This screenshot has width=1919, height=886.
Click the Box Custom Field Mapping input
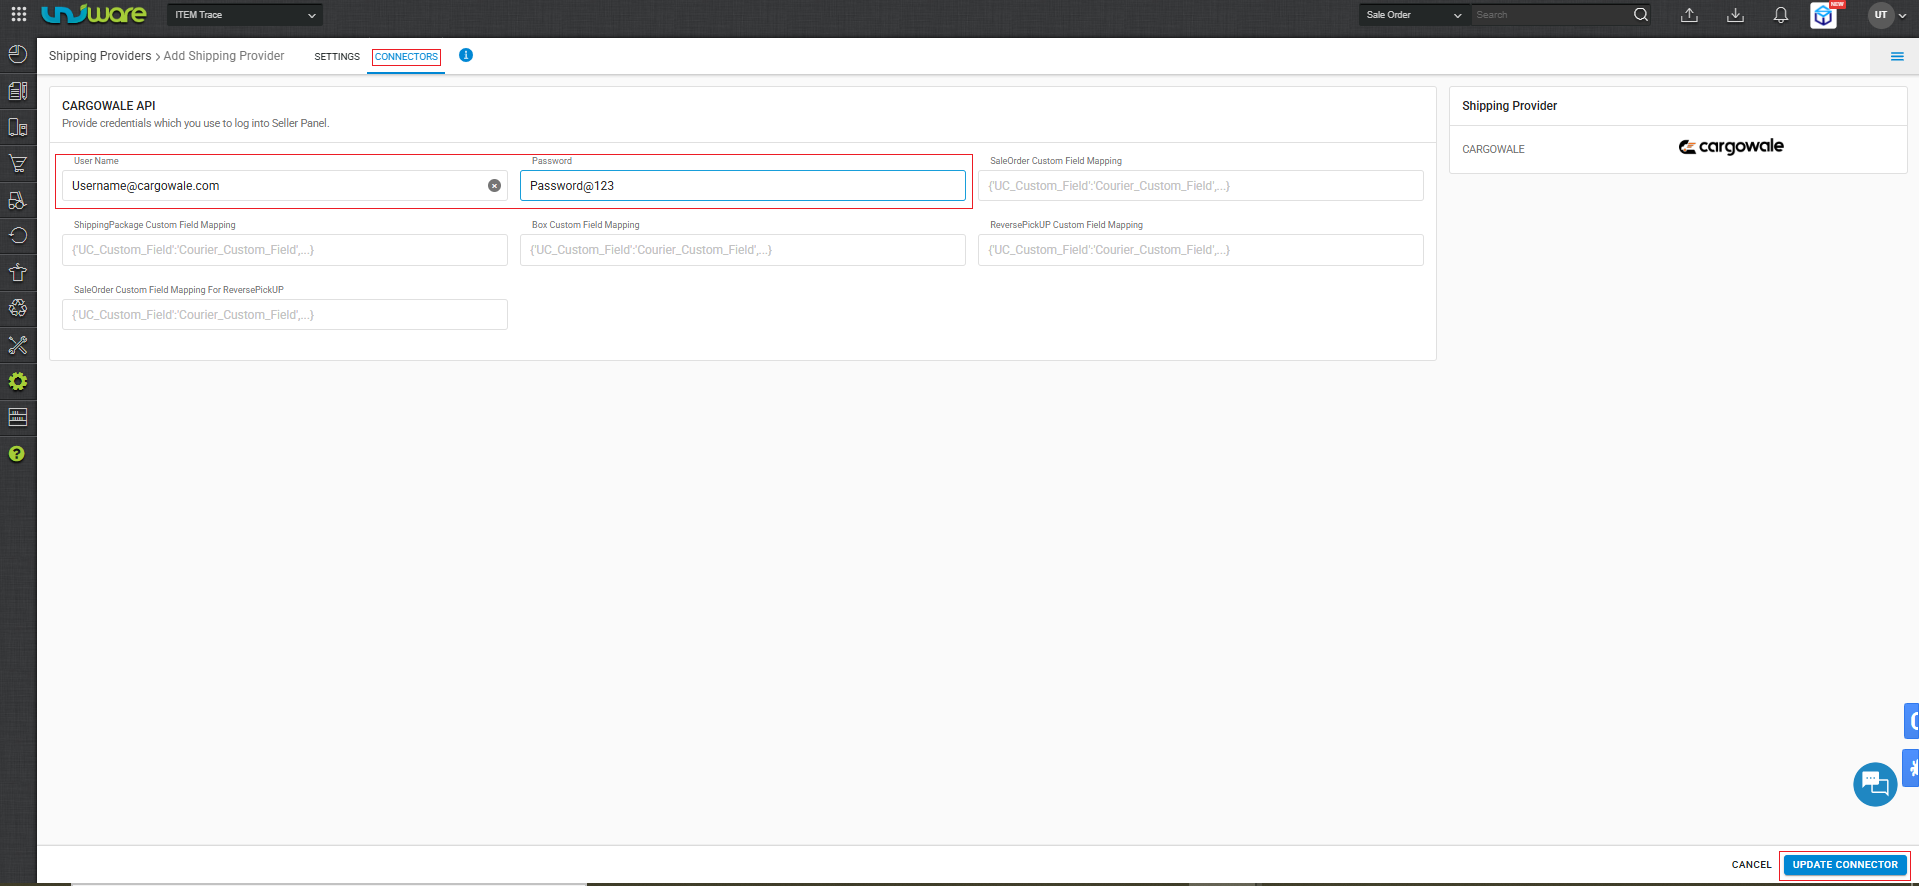tap(743, 250)
